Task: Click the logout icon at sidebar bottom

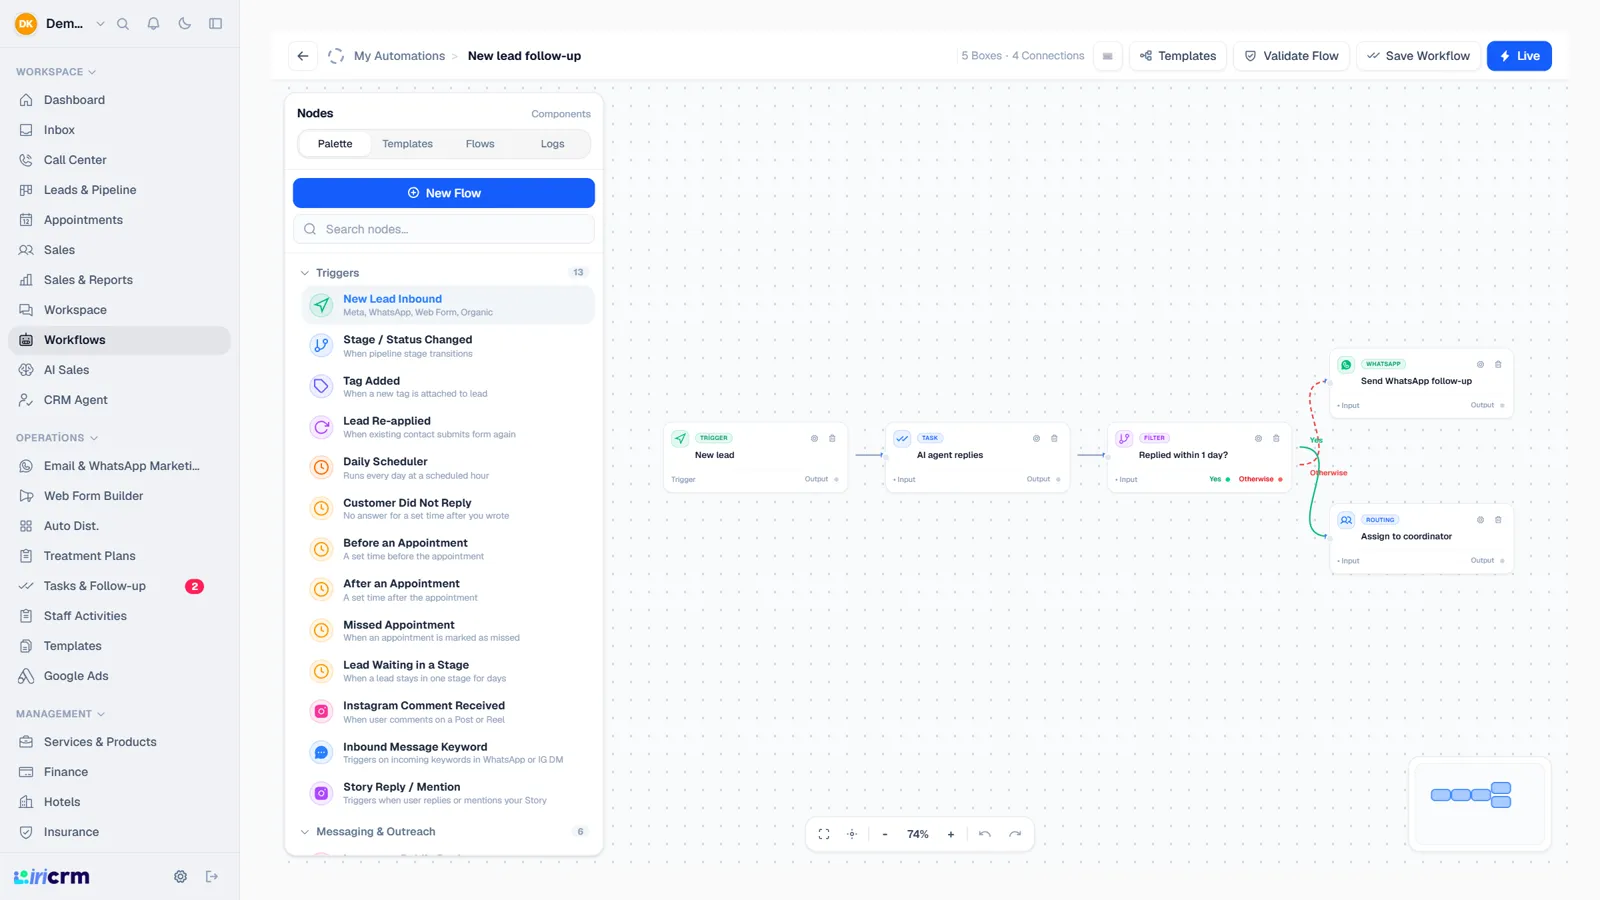Action: [x=212, y=877]
